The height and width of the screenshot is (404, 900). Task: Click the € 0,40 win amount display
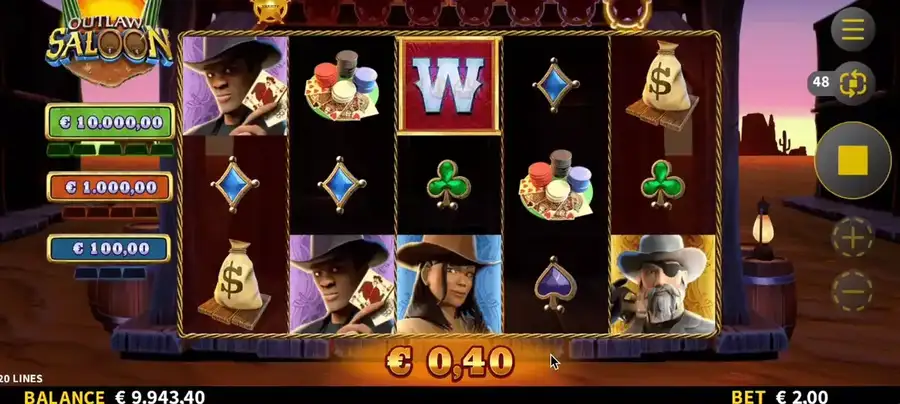(449, 362)
